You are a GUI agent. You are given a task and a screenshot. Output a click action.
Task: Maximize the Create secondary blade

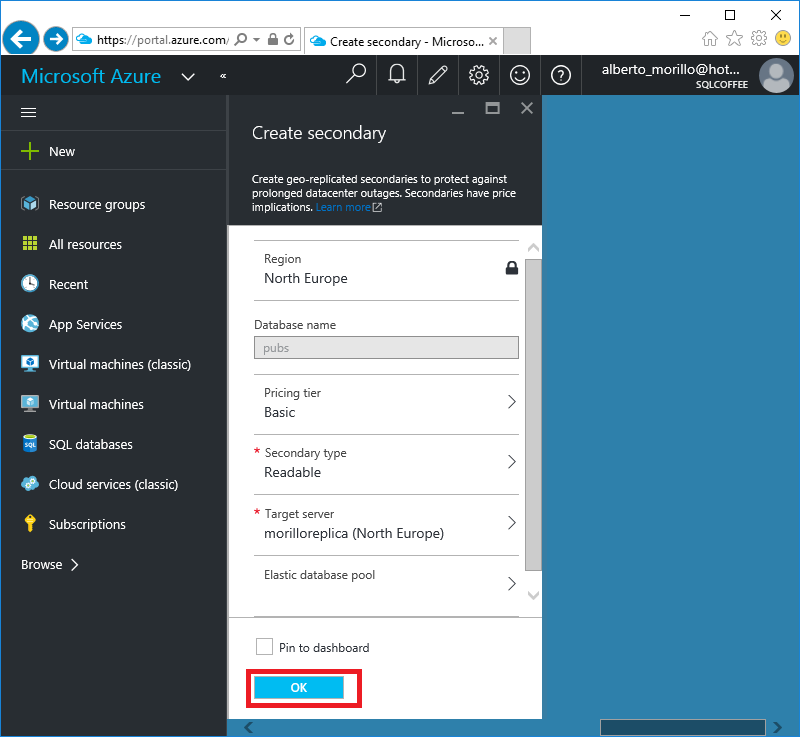[492, 108]
